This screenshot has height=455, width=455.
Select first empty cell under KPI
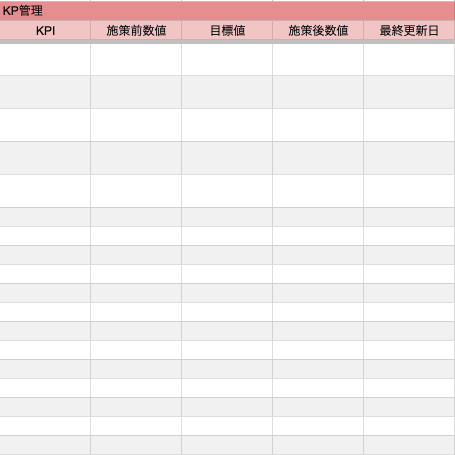[45, 60]
